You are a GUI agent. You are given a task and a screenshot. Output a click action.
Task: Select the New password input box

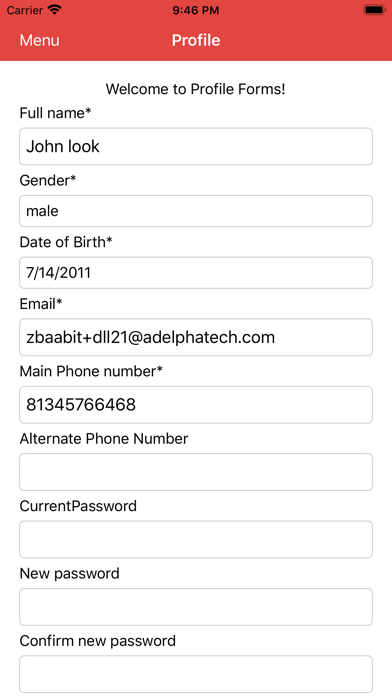point(196,607)
